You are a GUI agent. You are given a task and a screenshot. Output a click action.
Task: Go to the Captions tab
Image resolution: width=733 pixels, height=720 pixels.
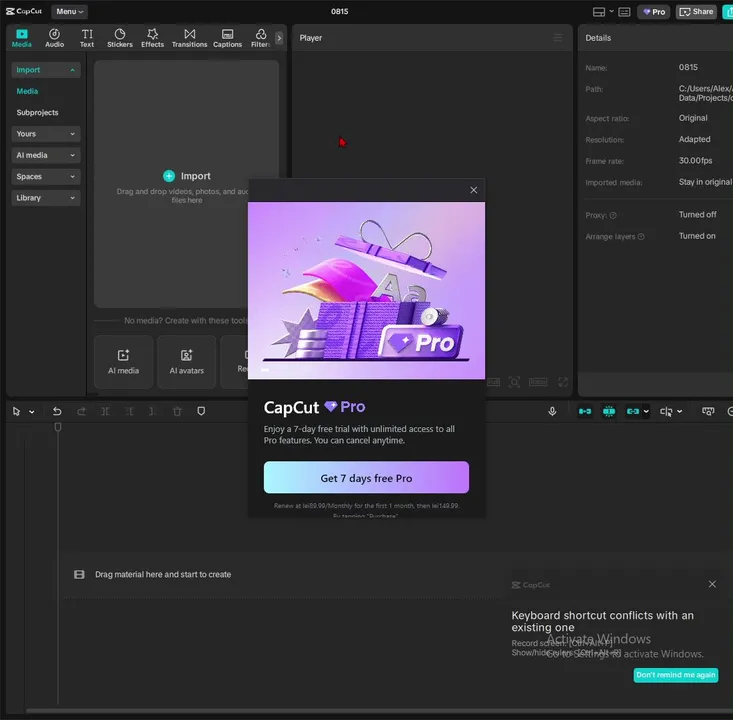[x=227, y=38]
